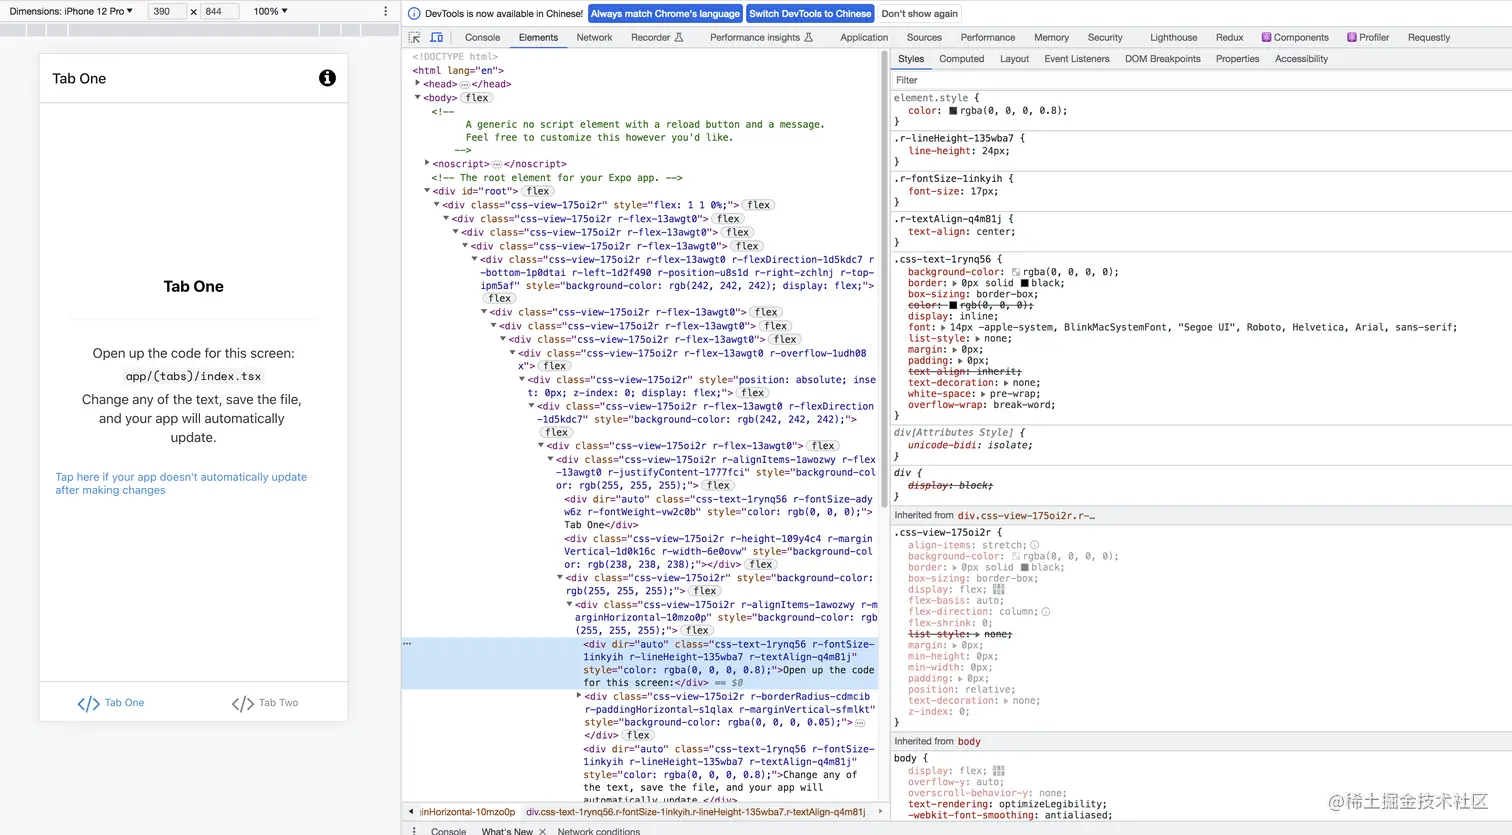Toggle flex badge after position: absolute div

pos(753,393)
